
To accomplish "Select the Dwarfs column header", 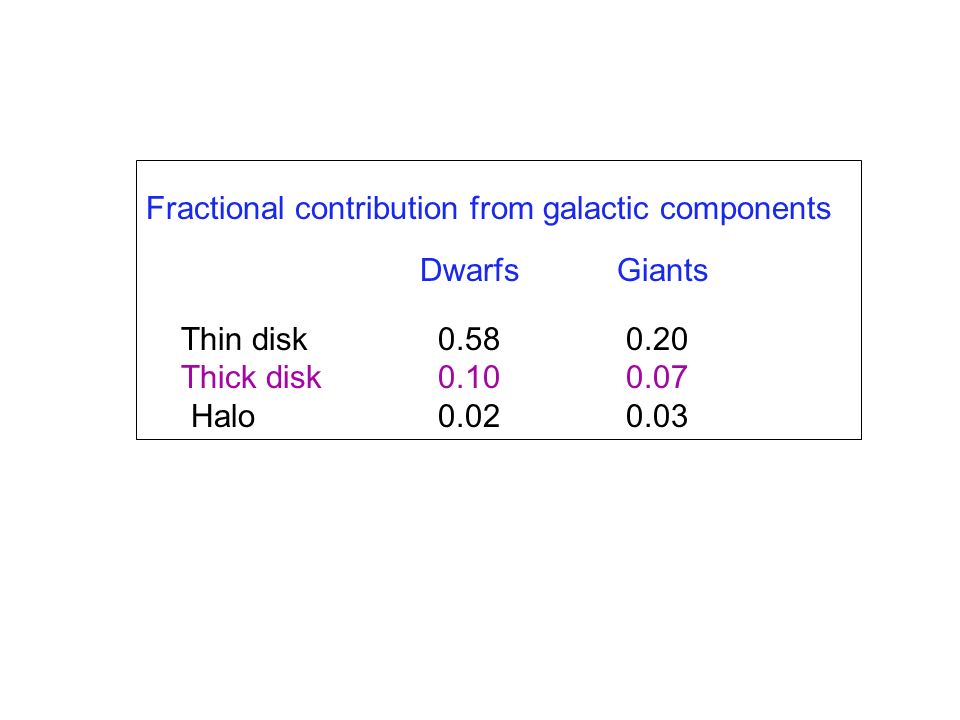I will pyautogui.click(x=469, y=270).
